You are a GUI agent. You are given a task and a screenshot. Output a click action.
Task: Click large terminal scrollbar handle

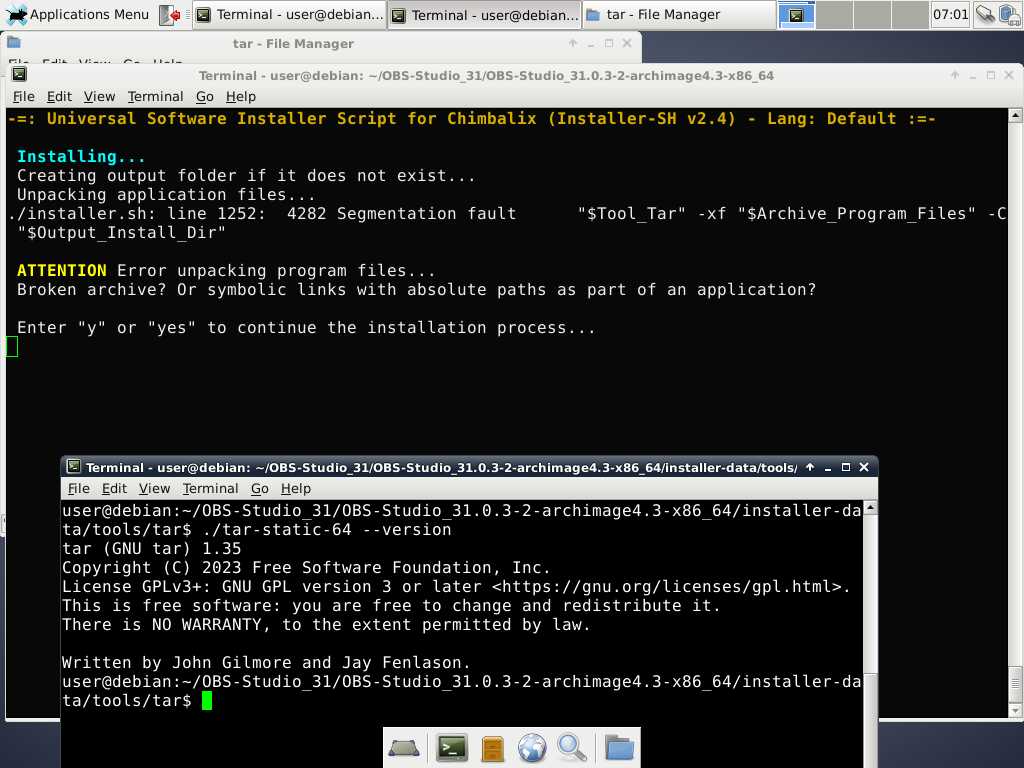(x=1015, y=684)
